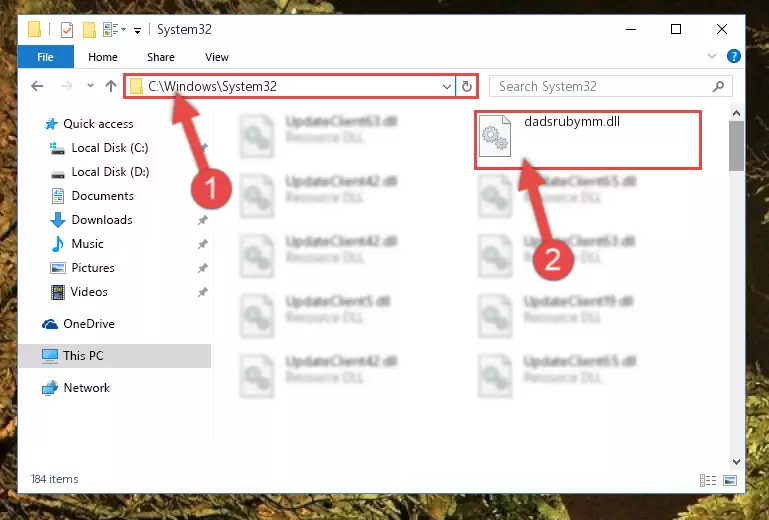Click the 184 items status text

click(54, 479)
